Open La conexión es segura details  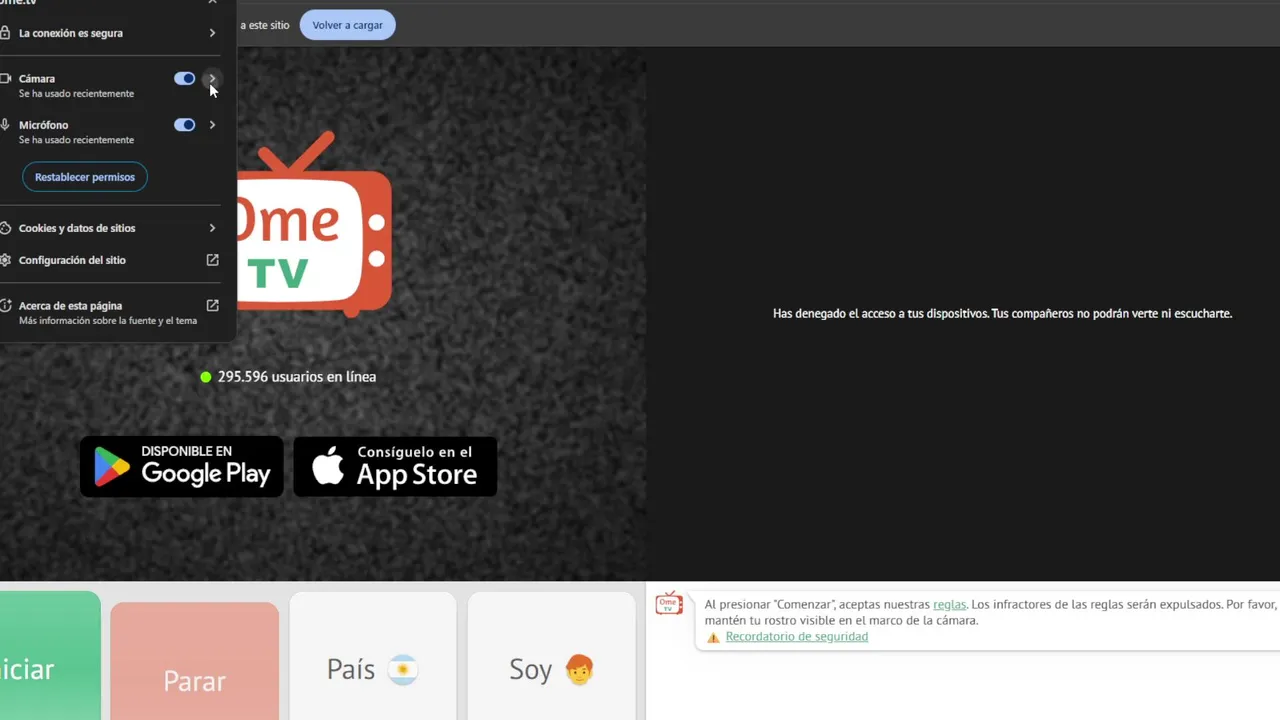110,33
